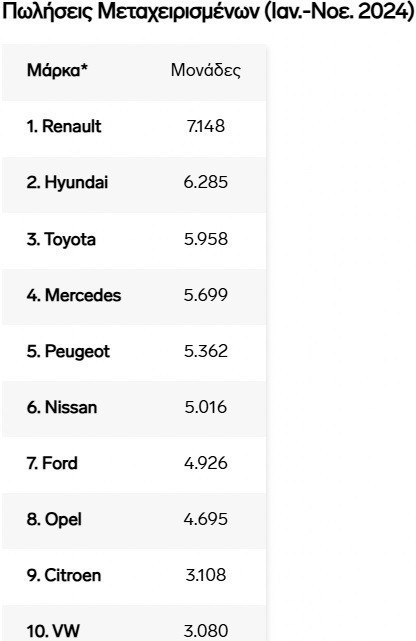Click the Μάρκα* column header
416x641 pixels.
tap(57, 70)
